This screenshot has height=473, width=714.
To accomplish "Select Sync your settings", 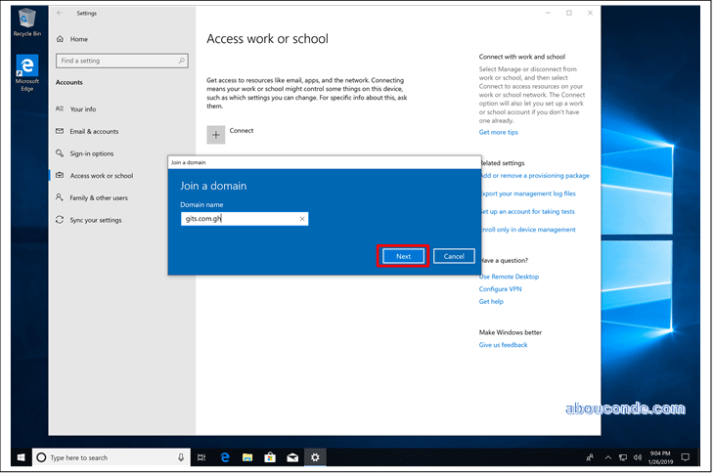I will pyautogui.click(x=95, y=220).
